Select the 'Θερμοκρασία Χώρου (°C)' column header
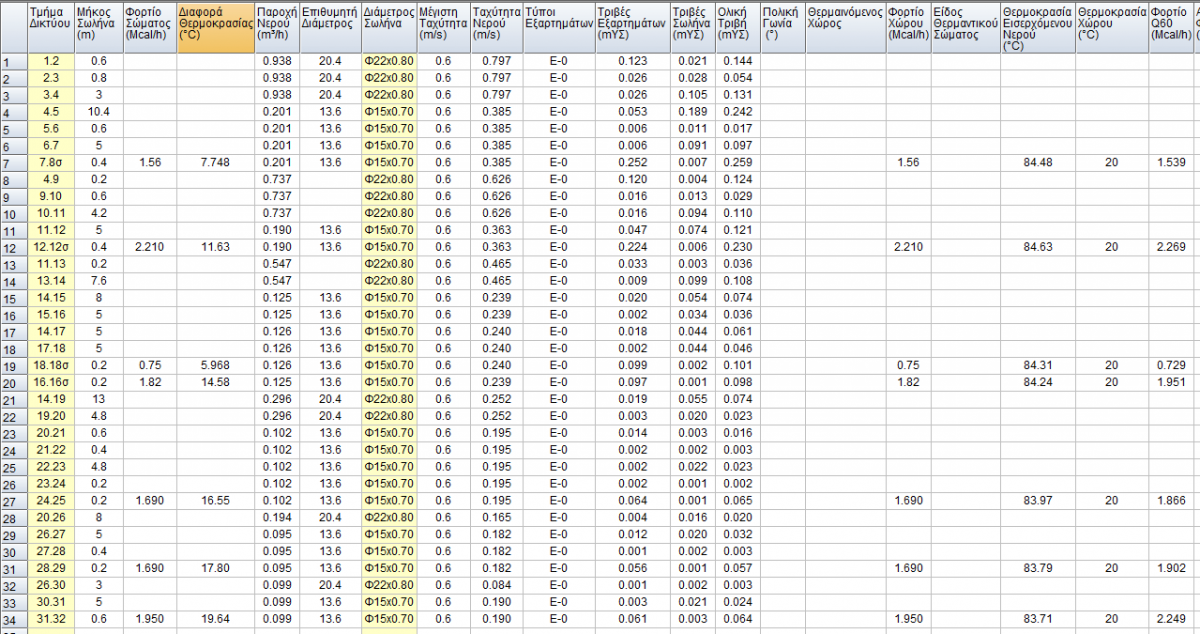The width and height of the screenshot is (1200, 634). pos(1112,27)
